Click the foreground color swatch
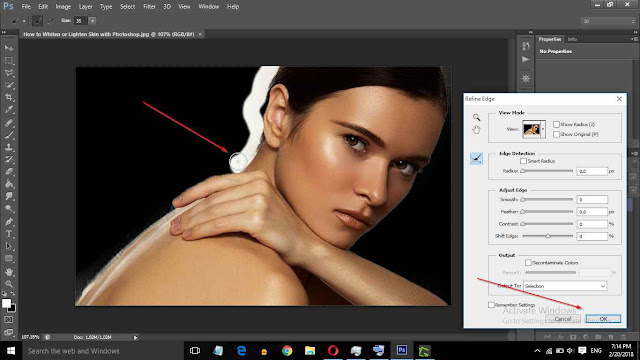This screenshot has height=360, width=640. [x=6, y=303]
